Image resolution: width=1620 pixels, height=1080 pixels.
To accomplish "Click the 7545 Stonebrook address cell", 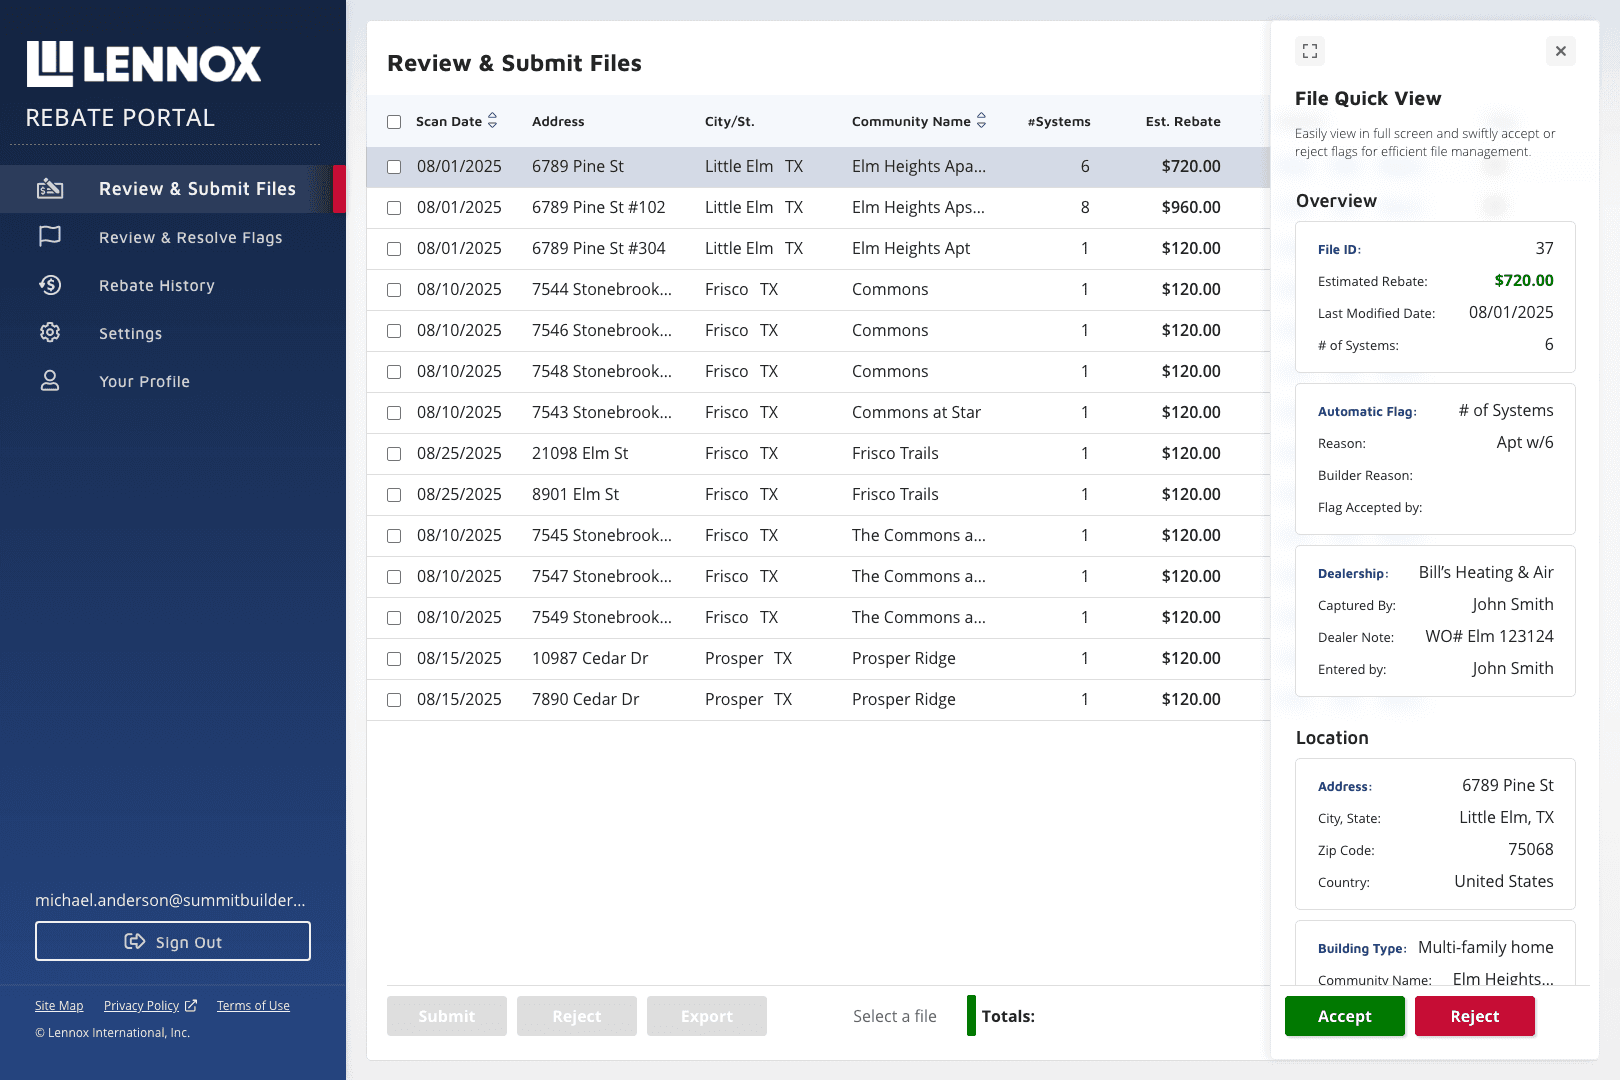I will pos(602,535).
